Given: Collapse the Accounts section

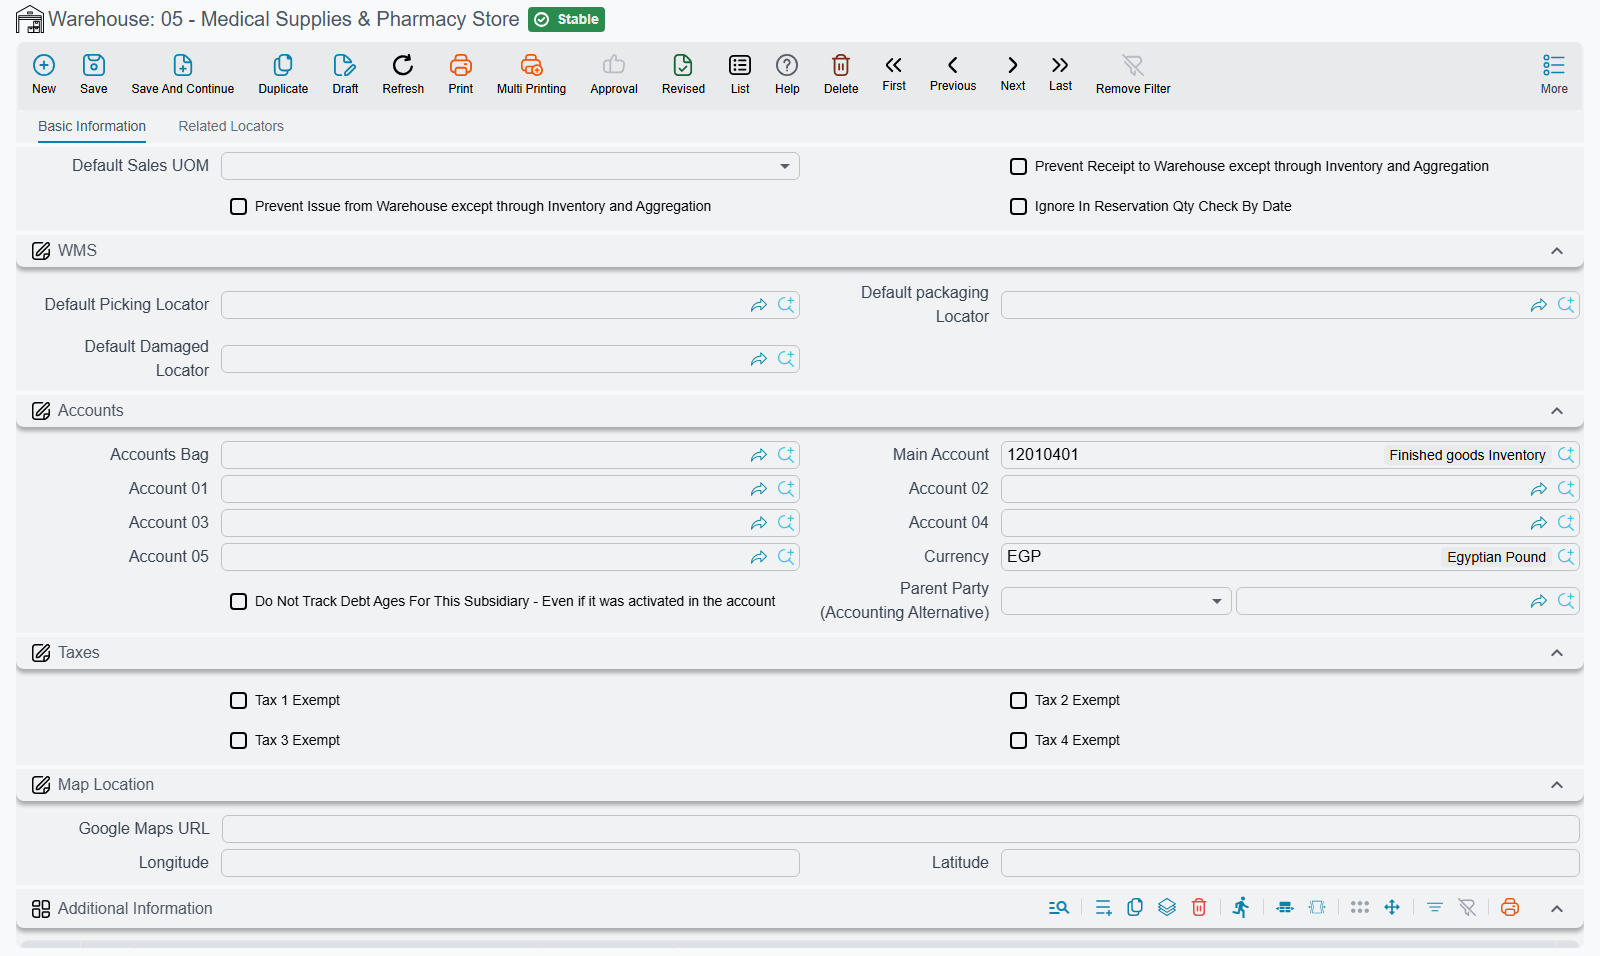Looking at the screenshot, I should [1557, 411].
